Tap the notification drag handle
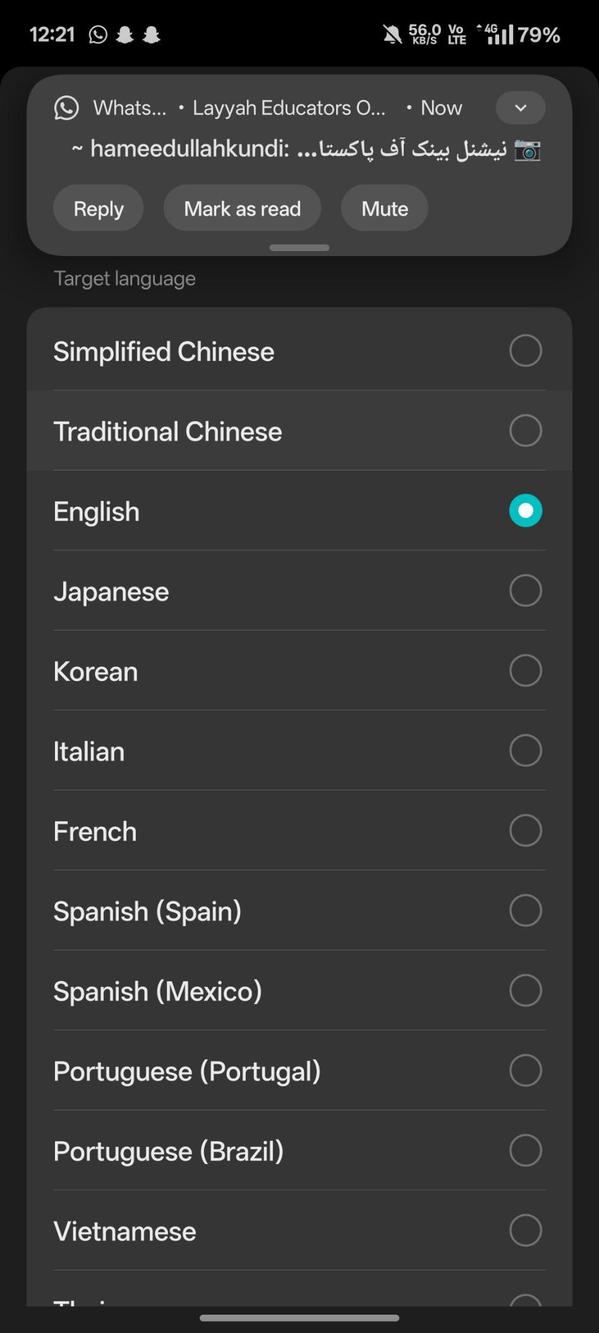This screenshot has height=1333, width=599. (299, 247)
